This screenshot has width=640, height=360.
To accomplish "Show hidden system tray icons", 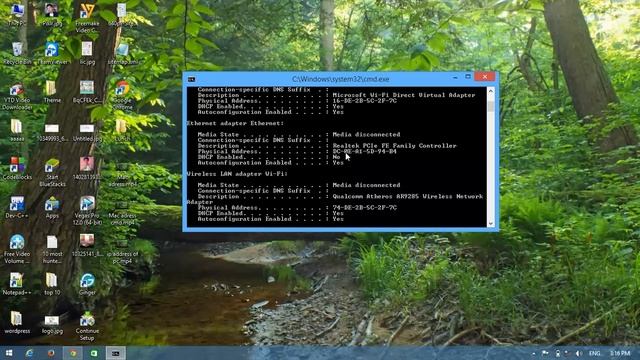I will click(533, 353).
